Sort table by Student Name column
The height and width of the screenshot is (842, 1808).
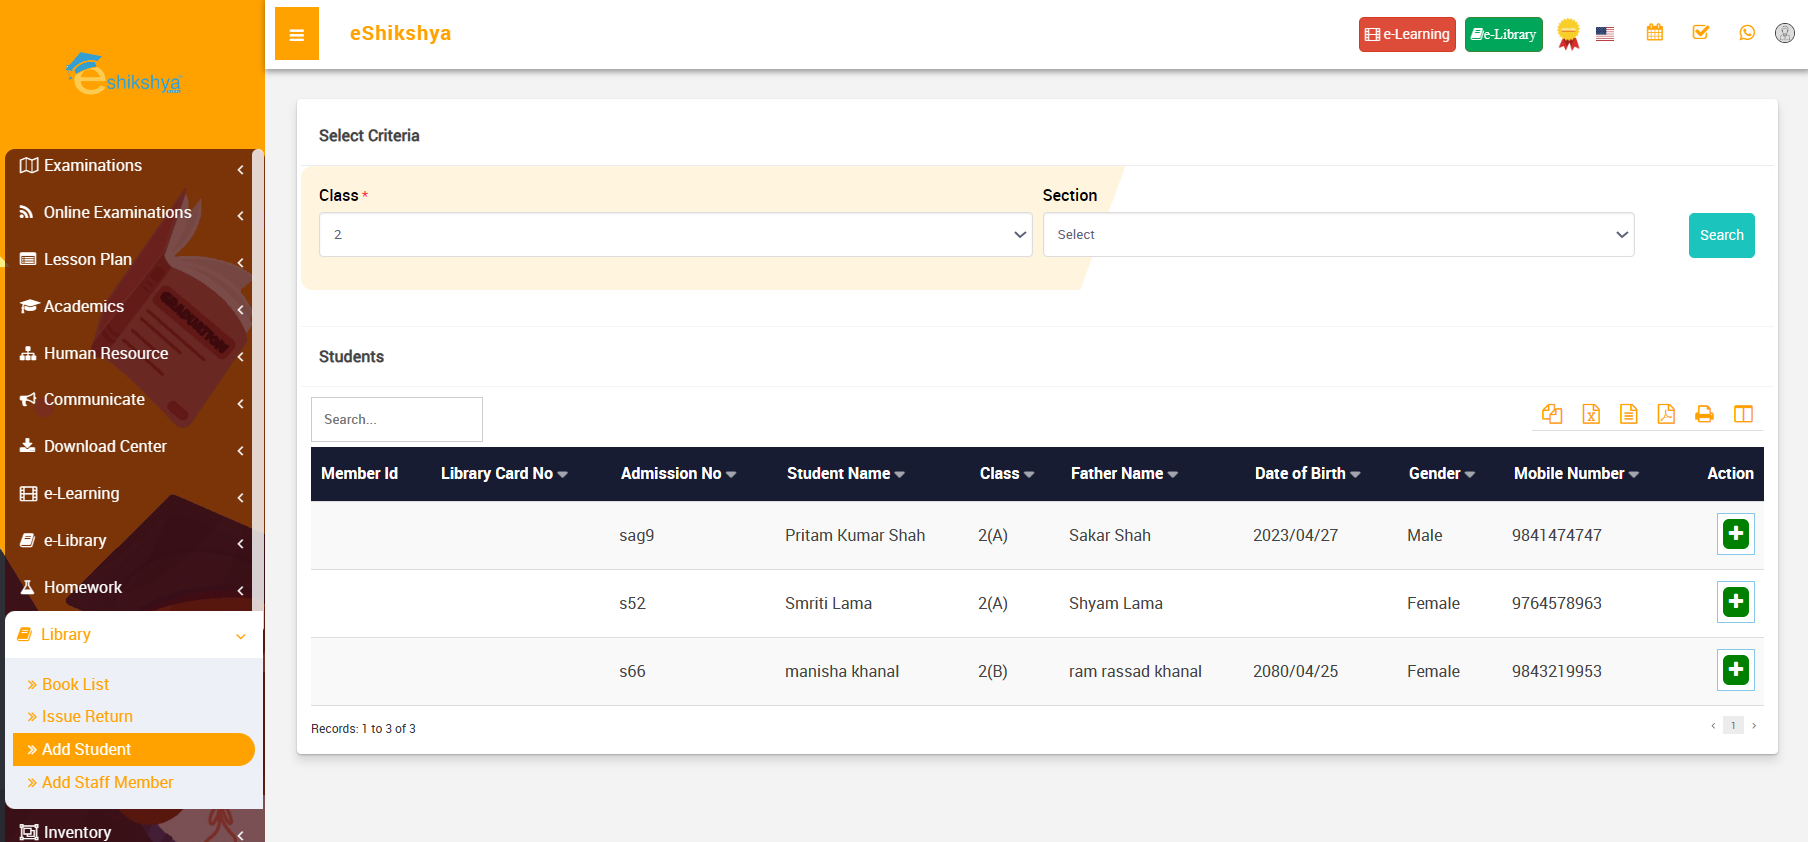click(x=845, y=474)
